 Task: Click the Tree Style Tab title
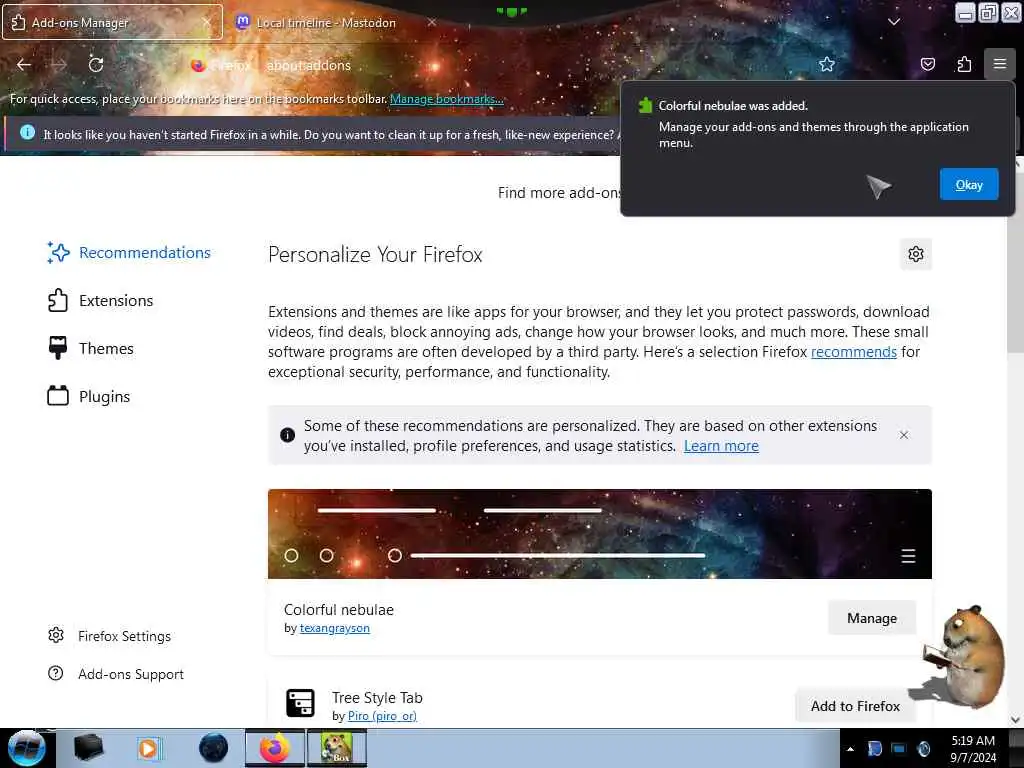377,697
